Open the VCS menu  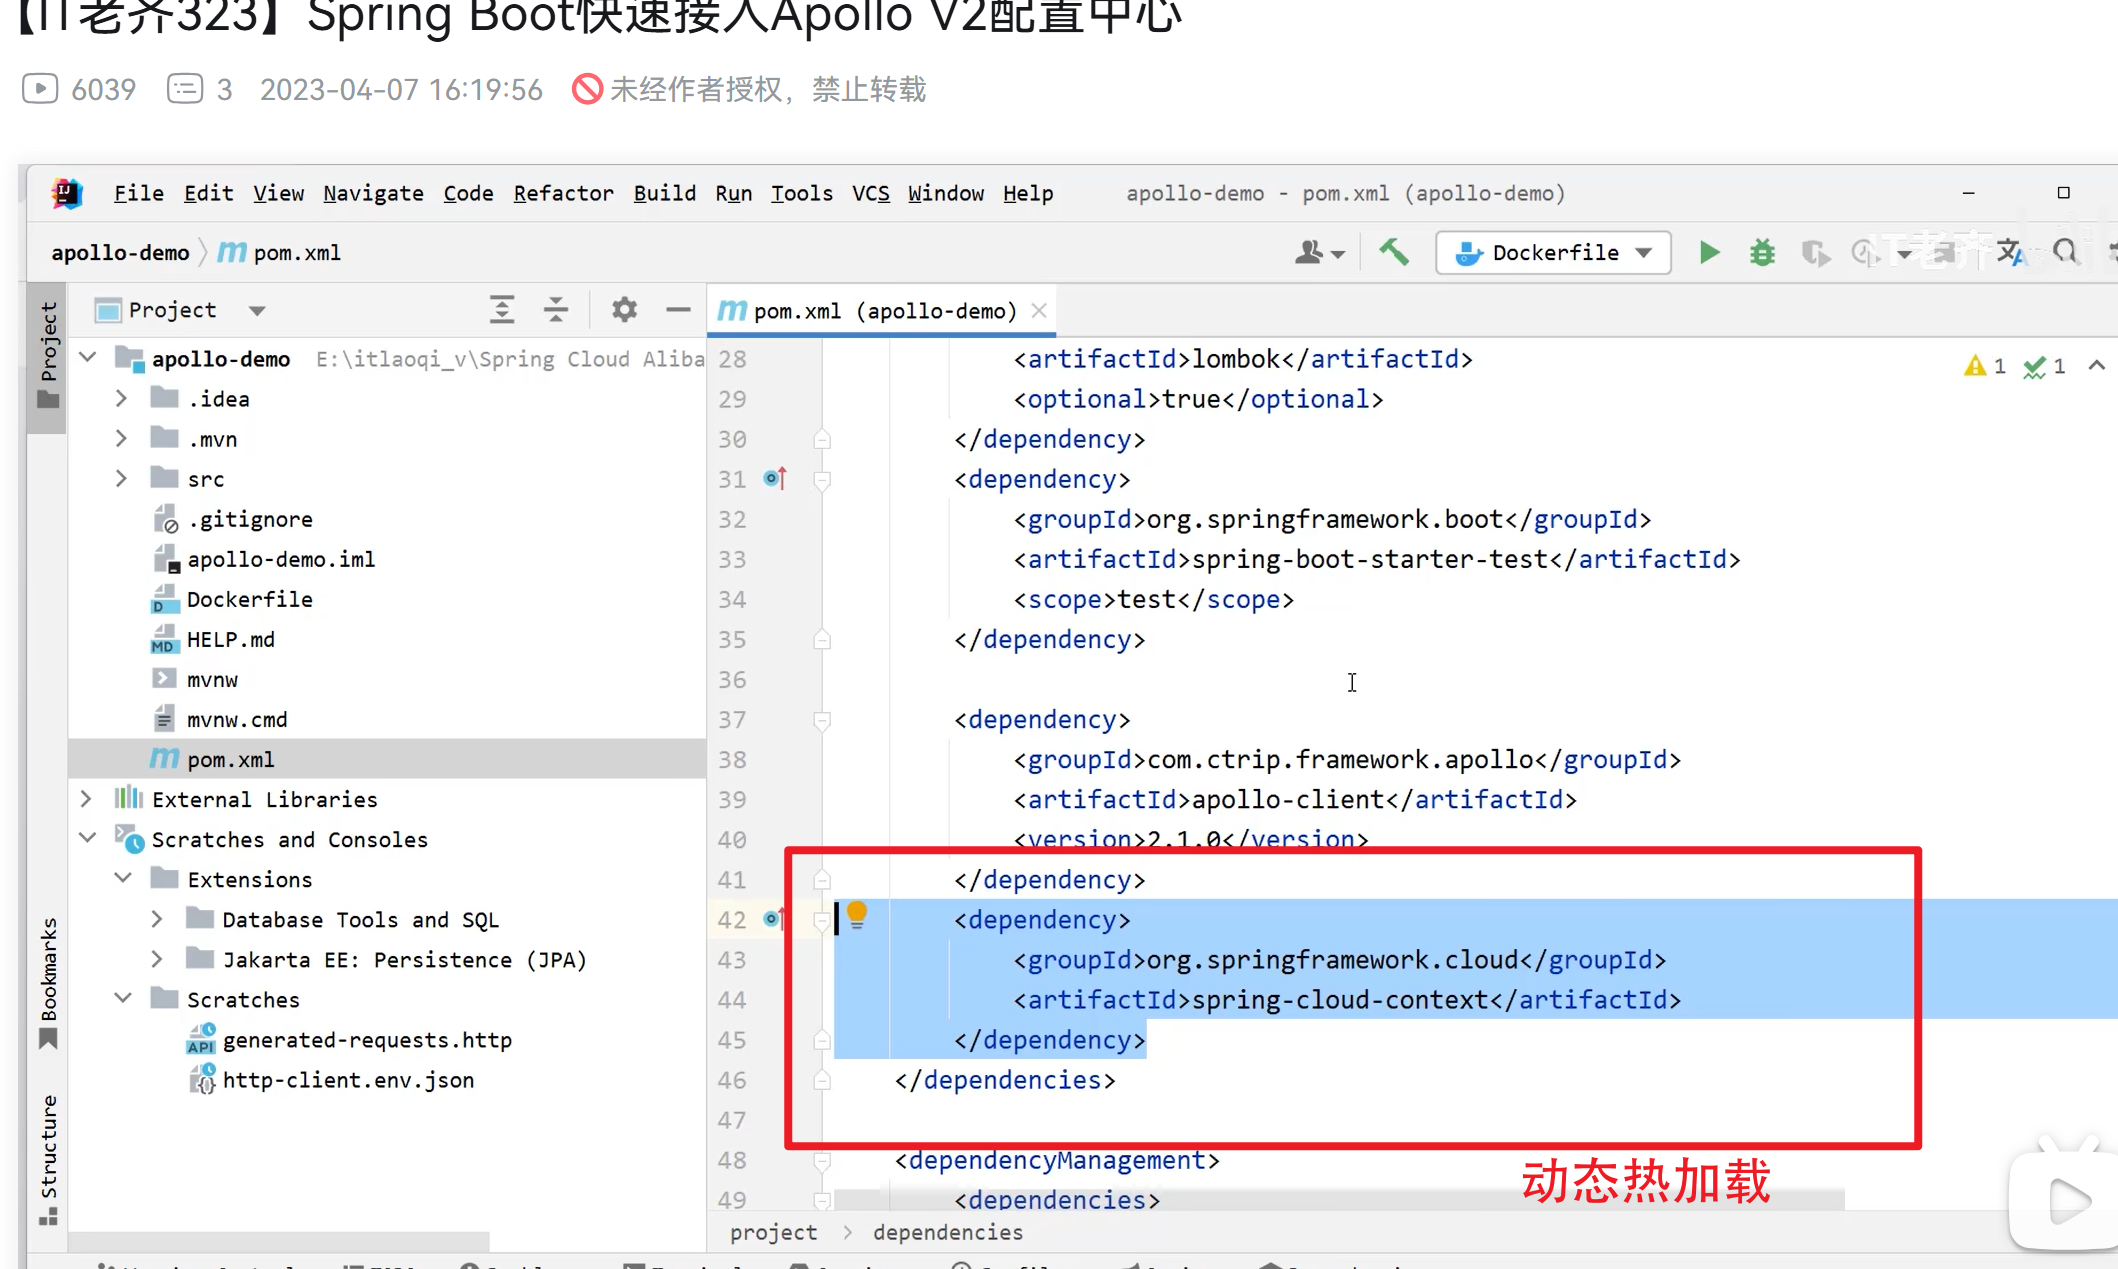point(870,193)
